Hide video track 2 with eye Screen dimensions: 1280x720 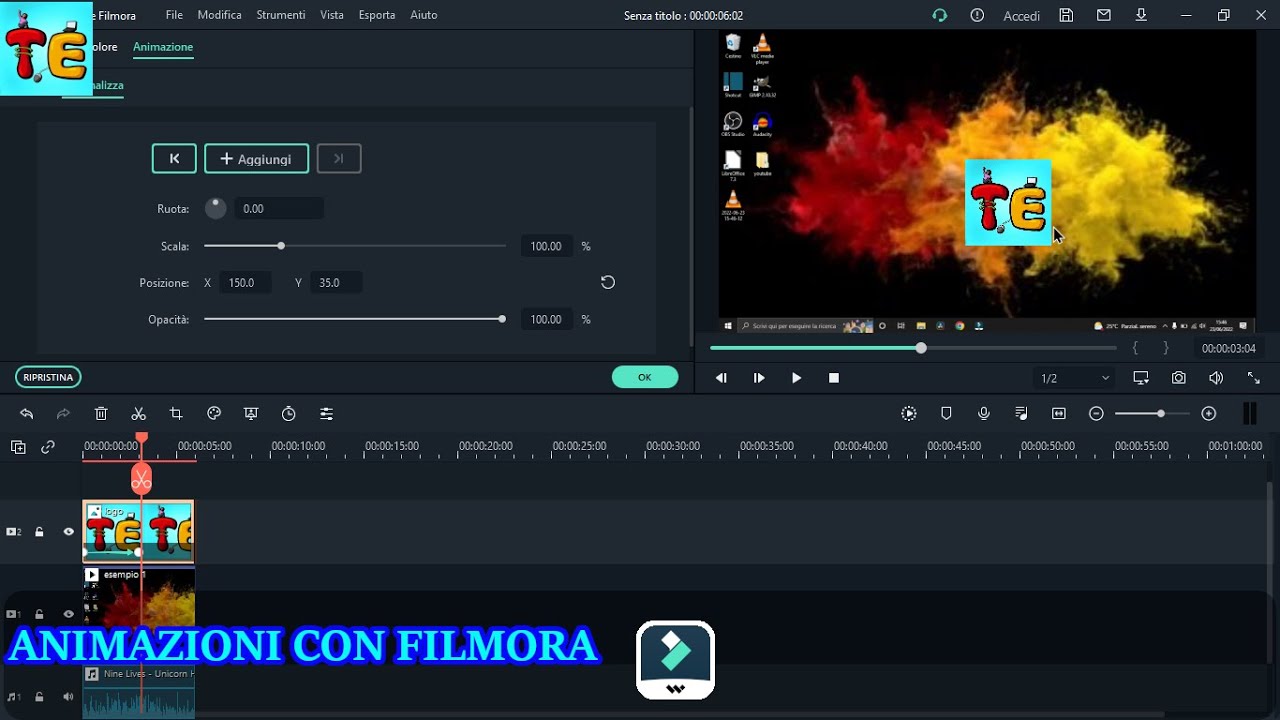(69, 532)
